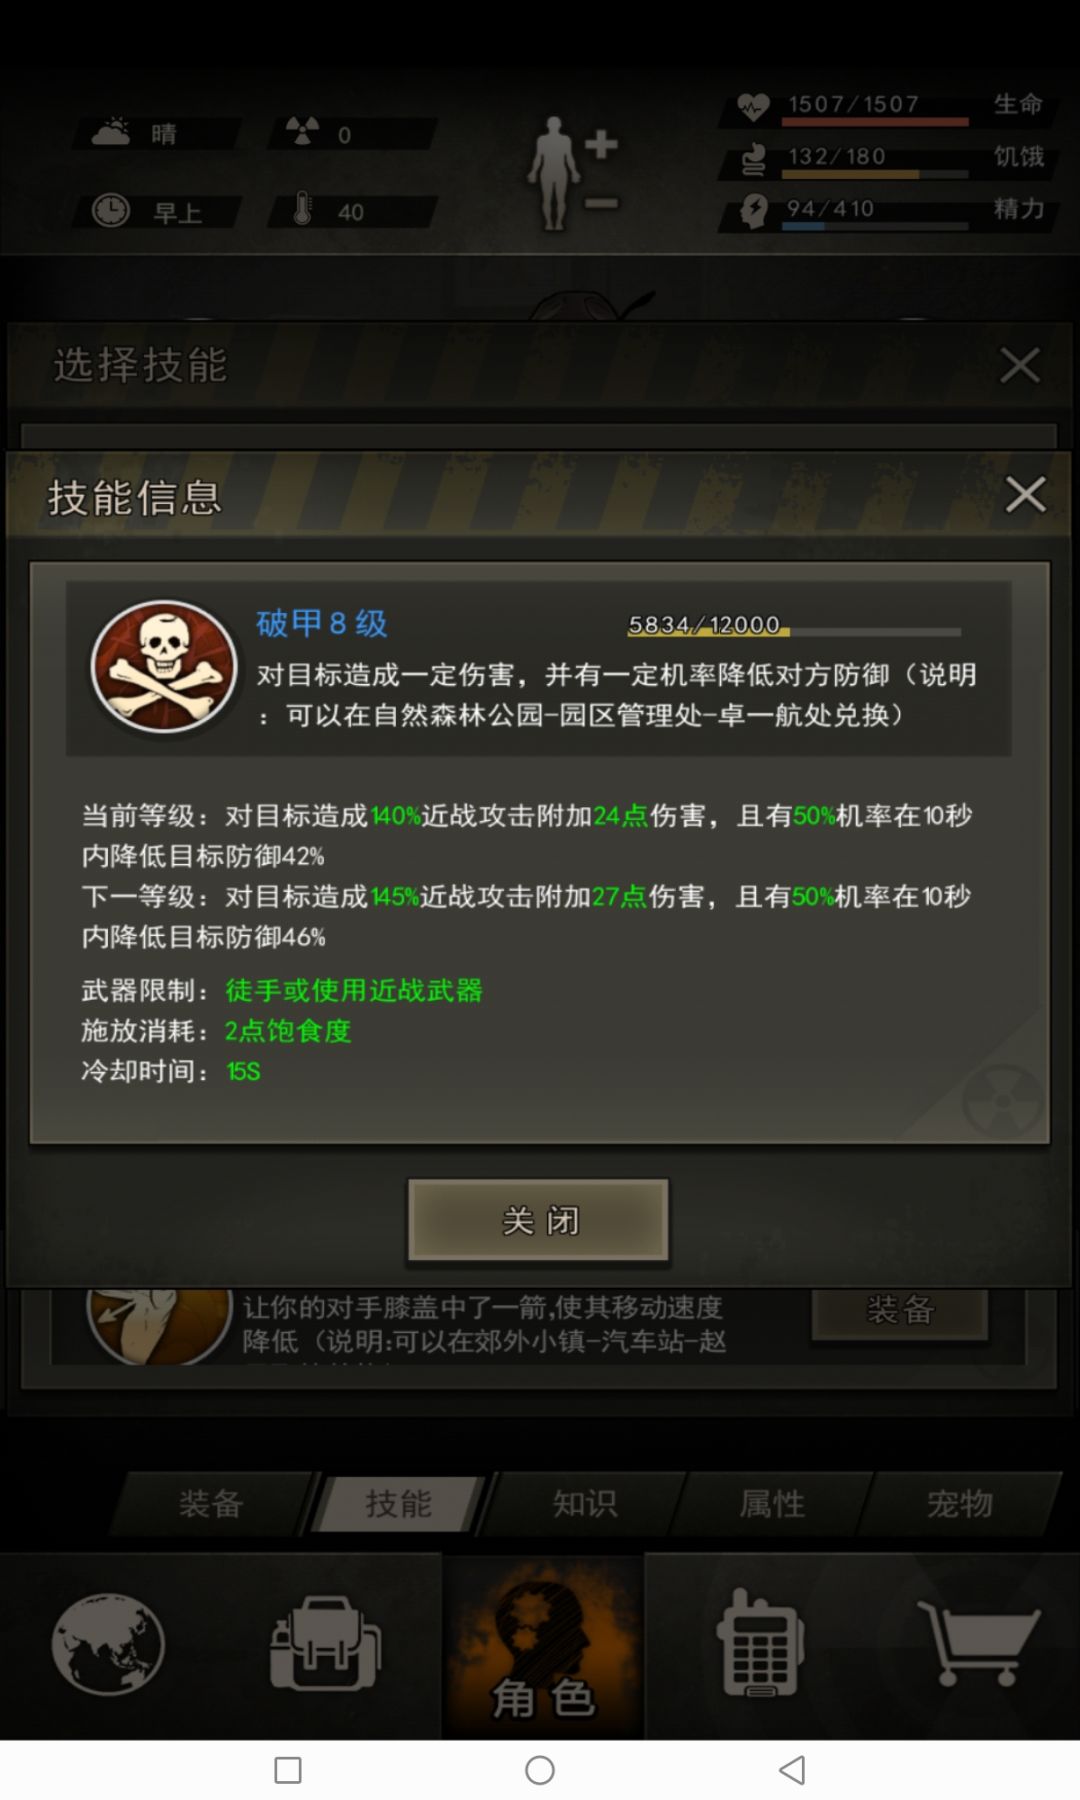This screenshot has height=1800, width=1080.
Task: Select the 技能 tab
Action: point(398,1503)
